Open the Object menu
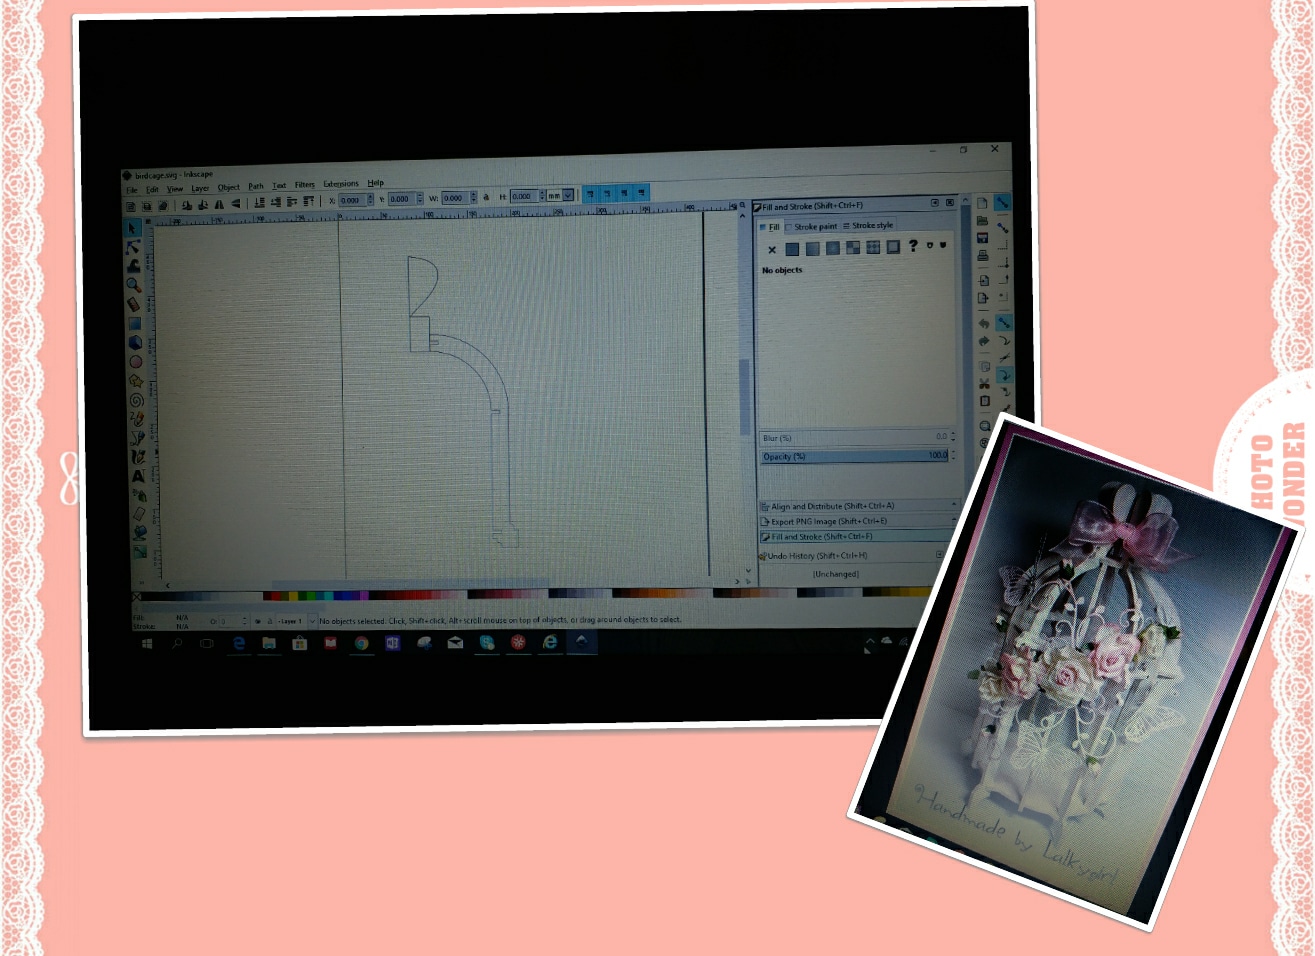Screen dimensions: 1315x956 (229, 187)
